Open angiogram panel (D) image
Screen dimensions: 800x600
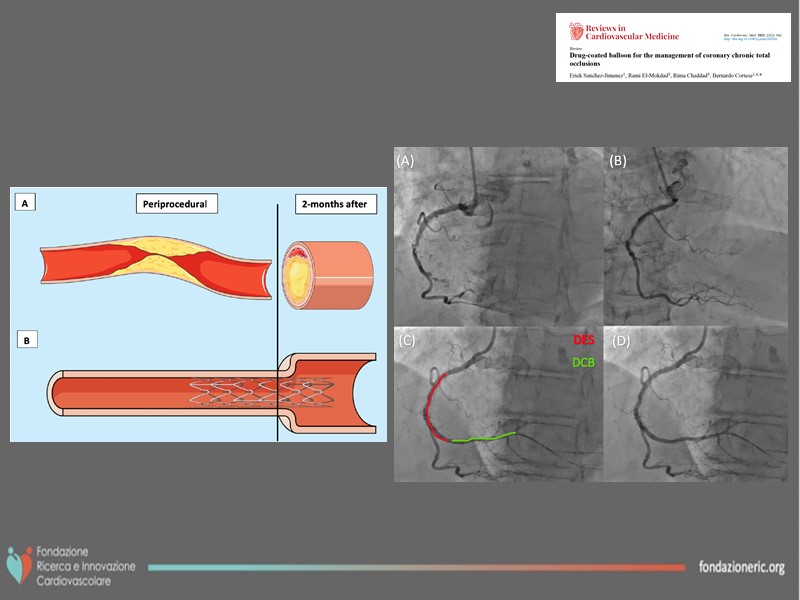point(696,402)
